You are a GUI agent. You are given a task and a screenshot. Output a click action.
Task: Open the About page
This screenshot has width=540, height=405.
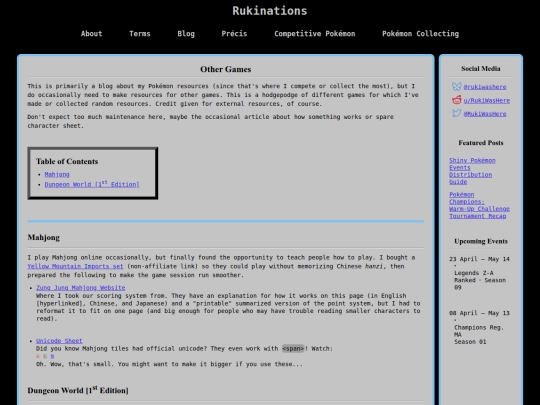pyautogui.click(x=92, y=34)
